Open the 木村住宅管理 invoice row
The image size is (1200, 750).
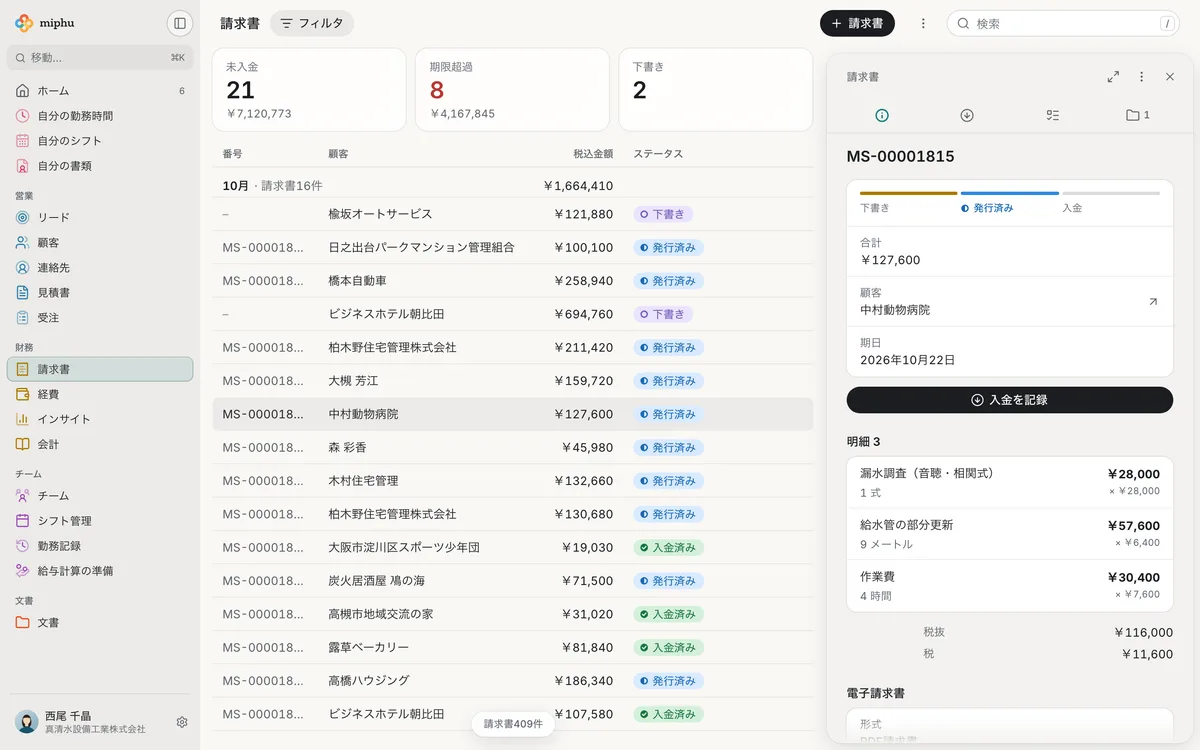(512, 481)
